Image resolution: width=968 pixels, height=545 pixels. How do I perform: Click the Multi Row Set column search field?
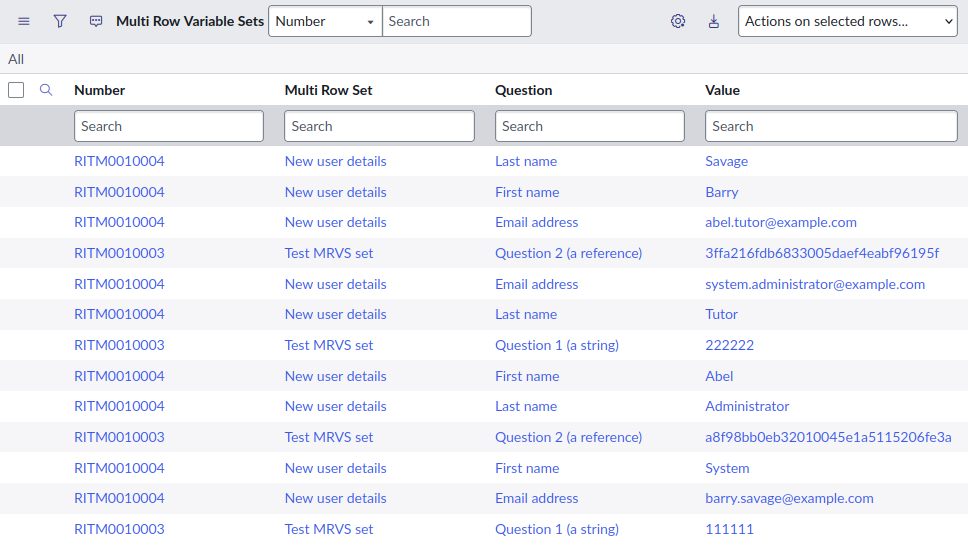click(379, 126)
